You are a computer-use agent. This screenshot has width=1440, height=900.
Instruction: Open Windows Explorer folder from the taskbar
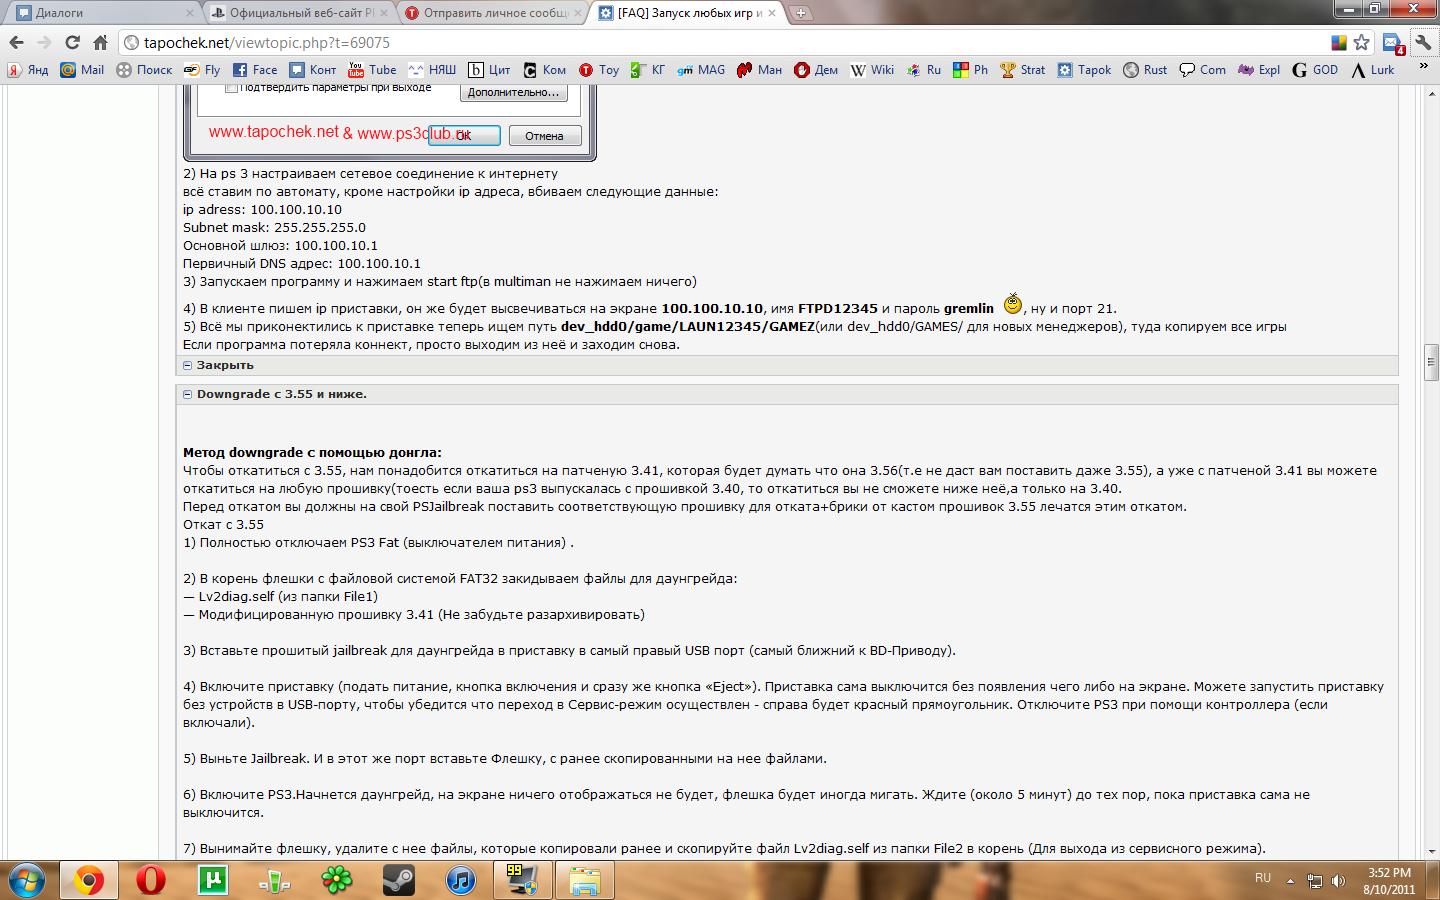pos(585,880)
